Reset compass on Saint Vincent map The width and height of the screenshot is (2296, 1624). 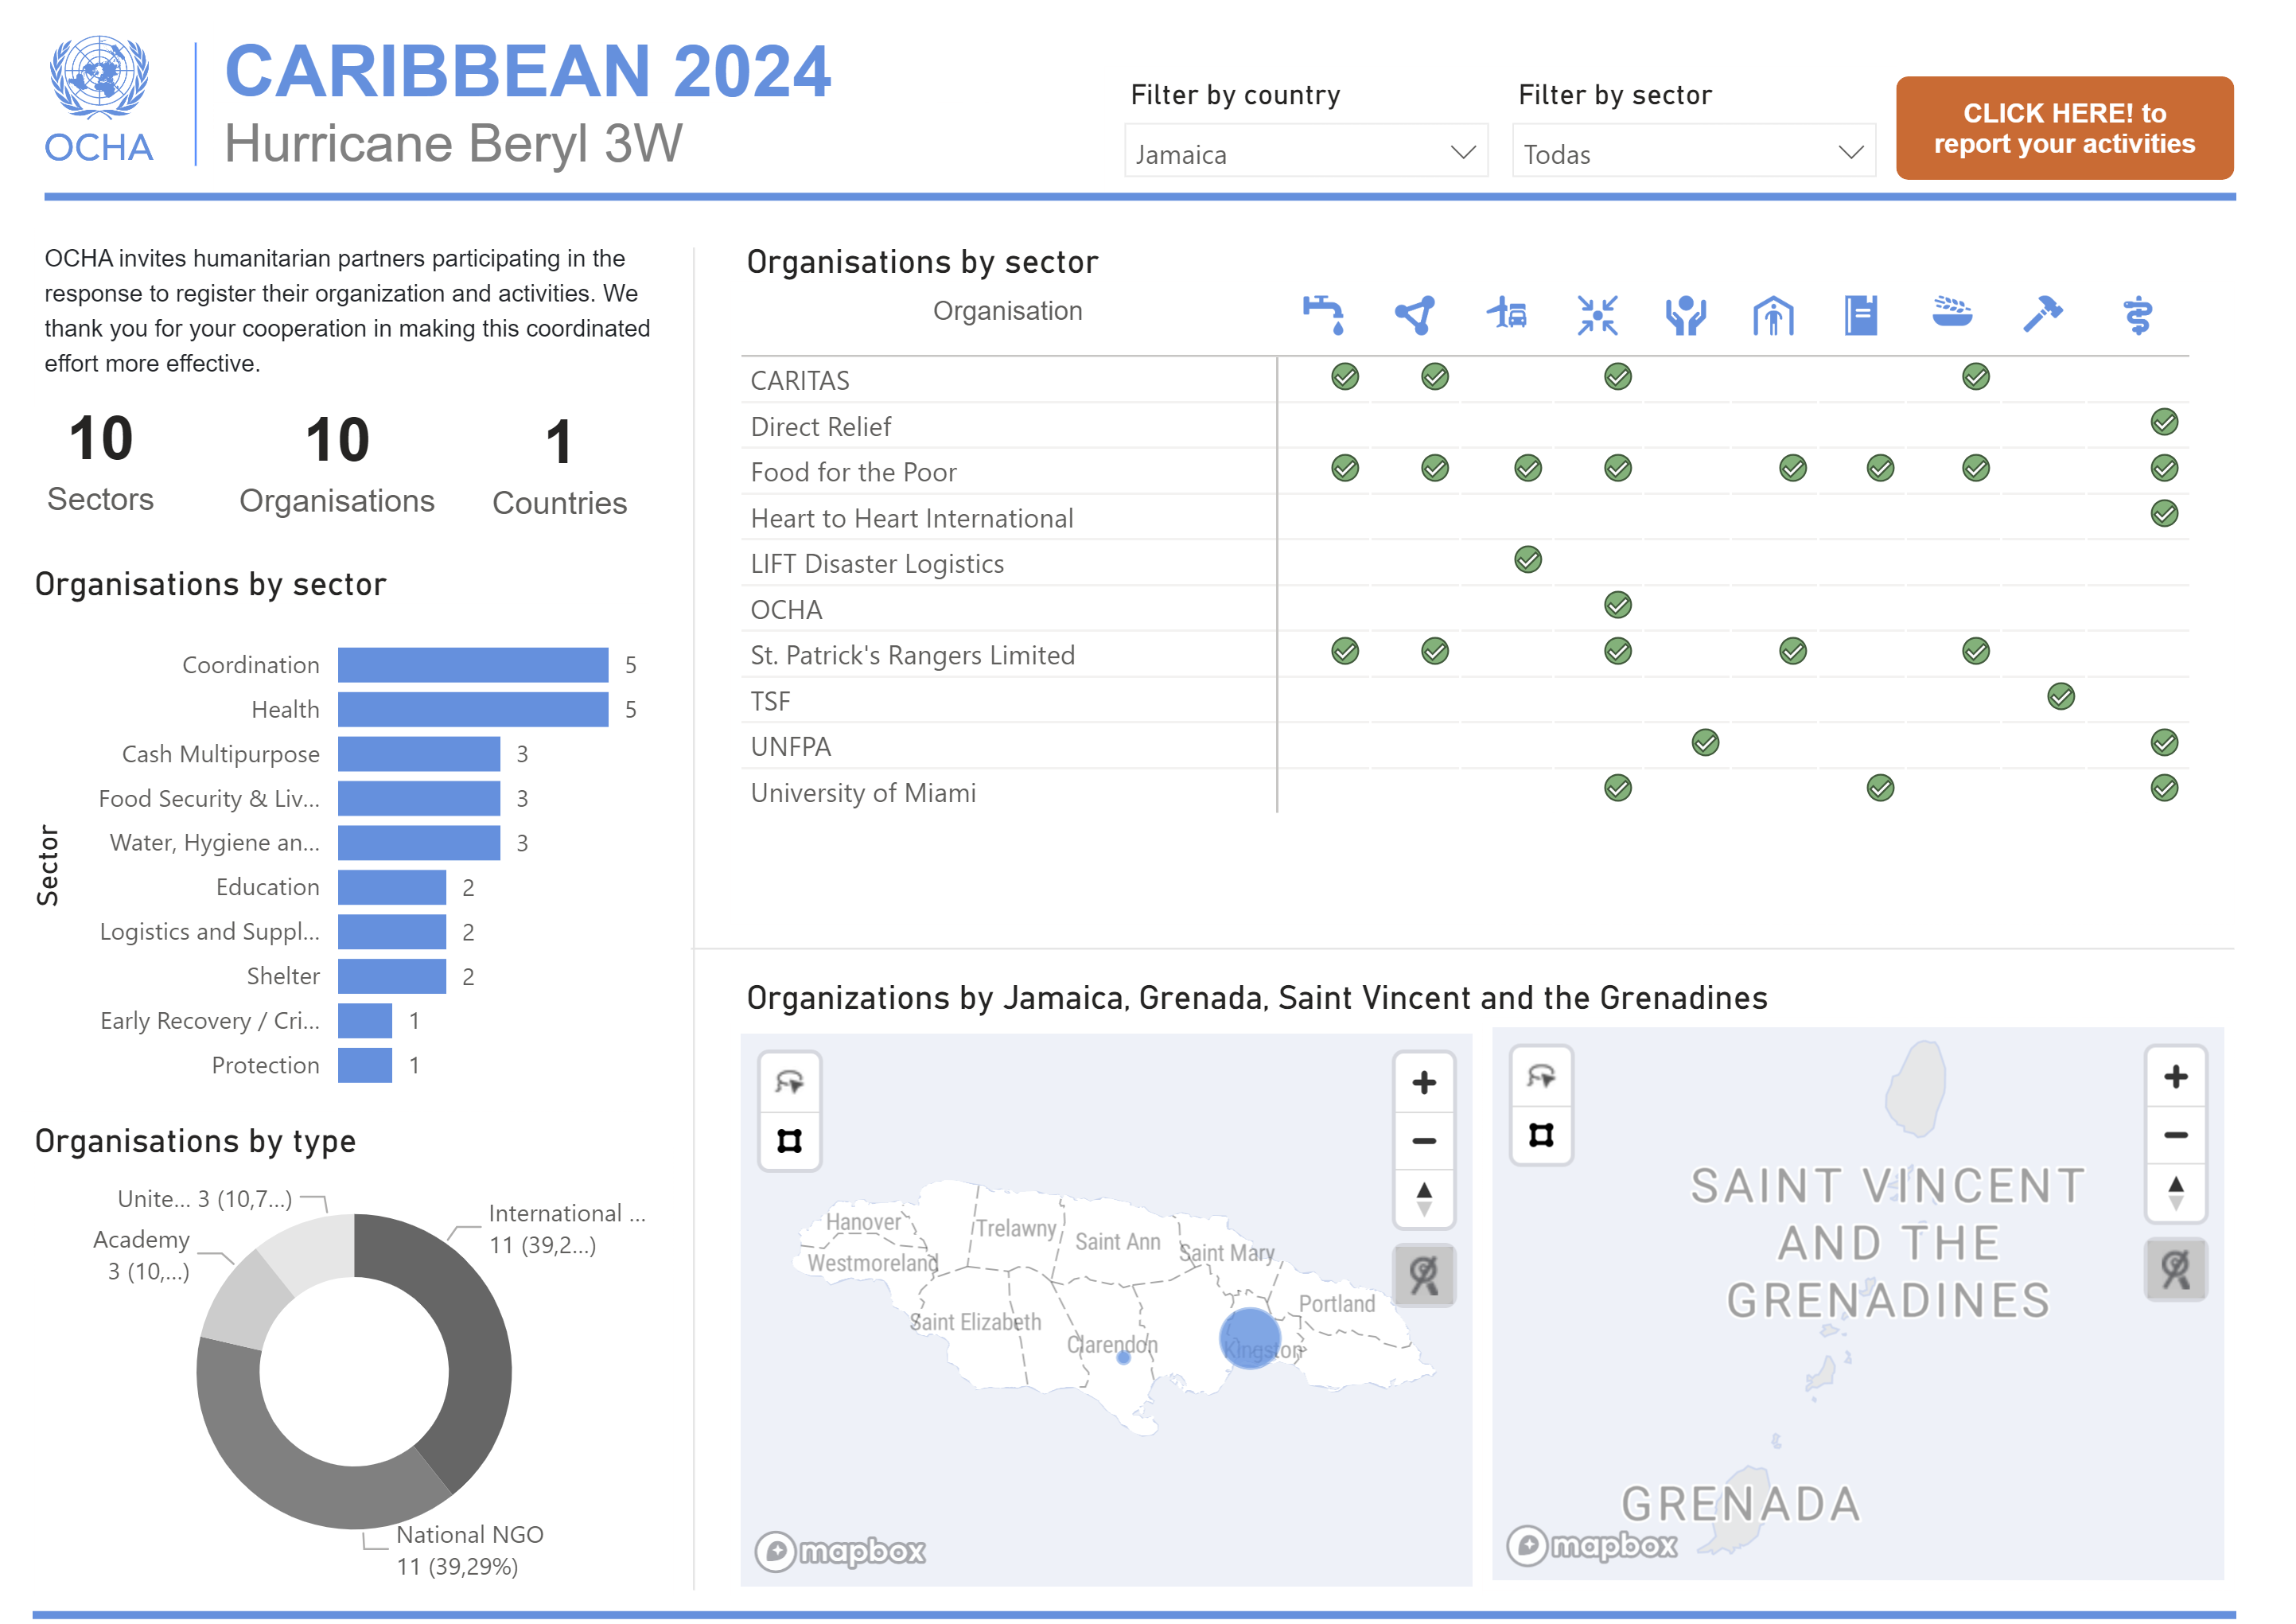(2175, 1192)
